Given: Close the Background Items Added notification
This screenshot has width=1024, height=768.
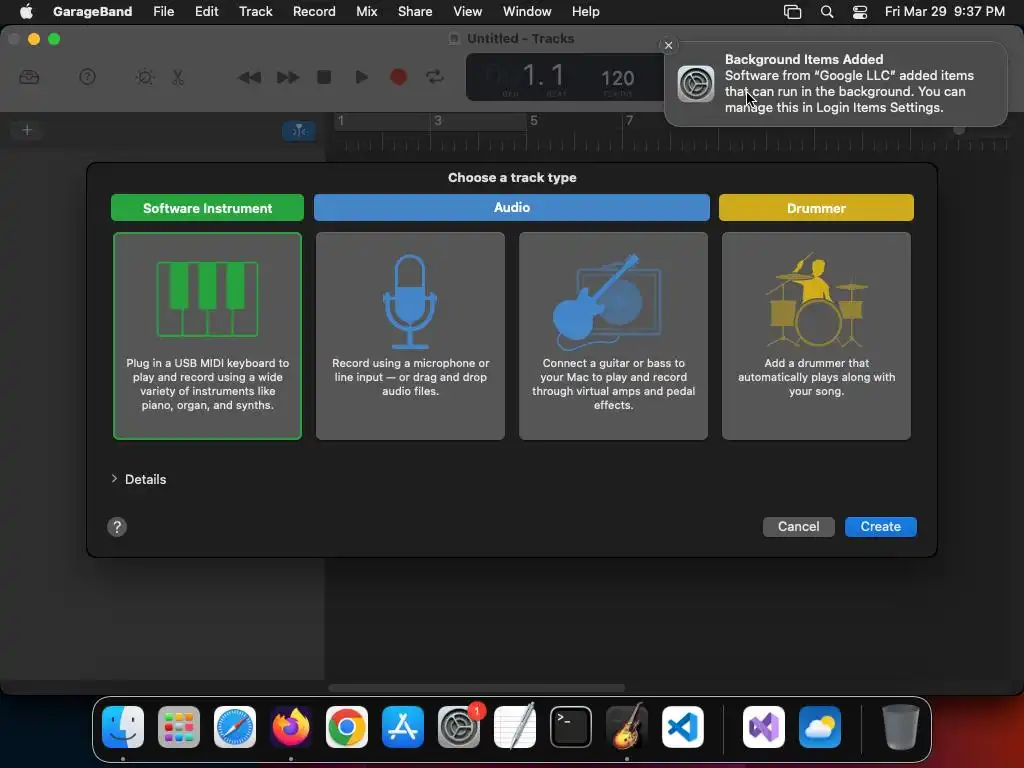Looking at the screenshot, I should tap(668, 45).
